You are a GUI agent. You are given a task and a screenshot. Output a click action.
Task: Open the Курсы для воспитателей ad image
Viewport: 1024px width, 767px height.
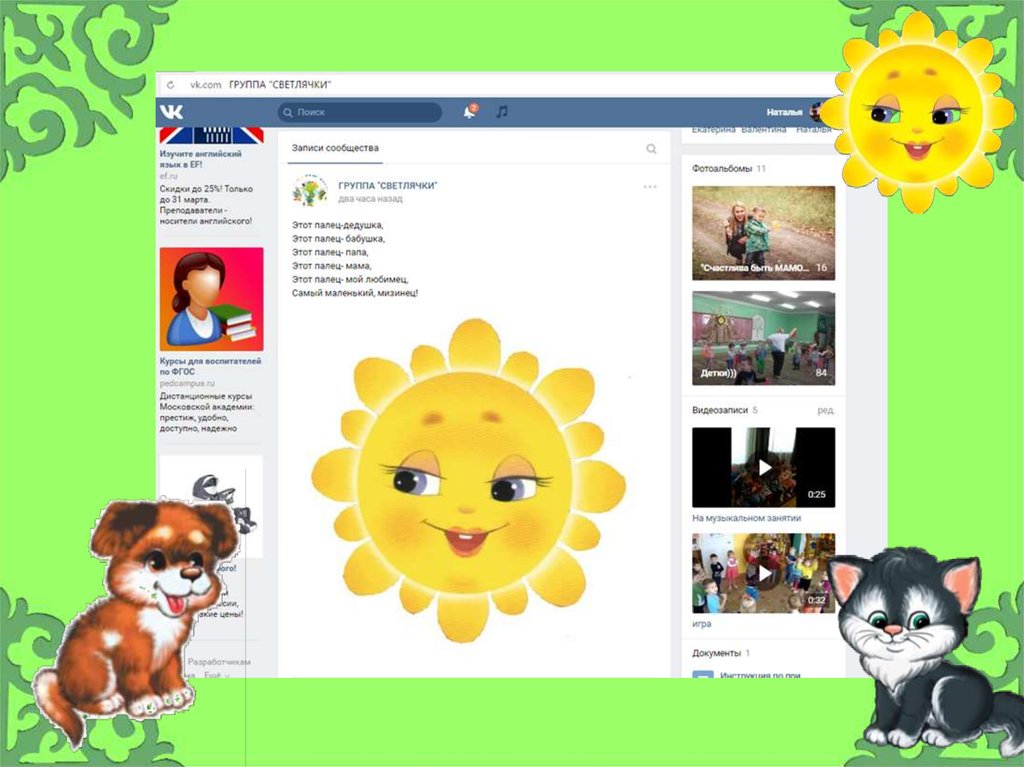click(211, 299)
